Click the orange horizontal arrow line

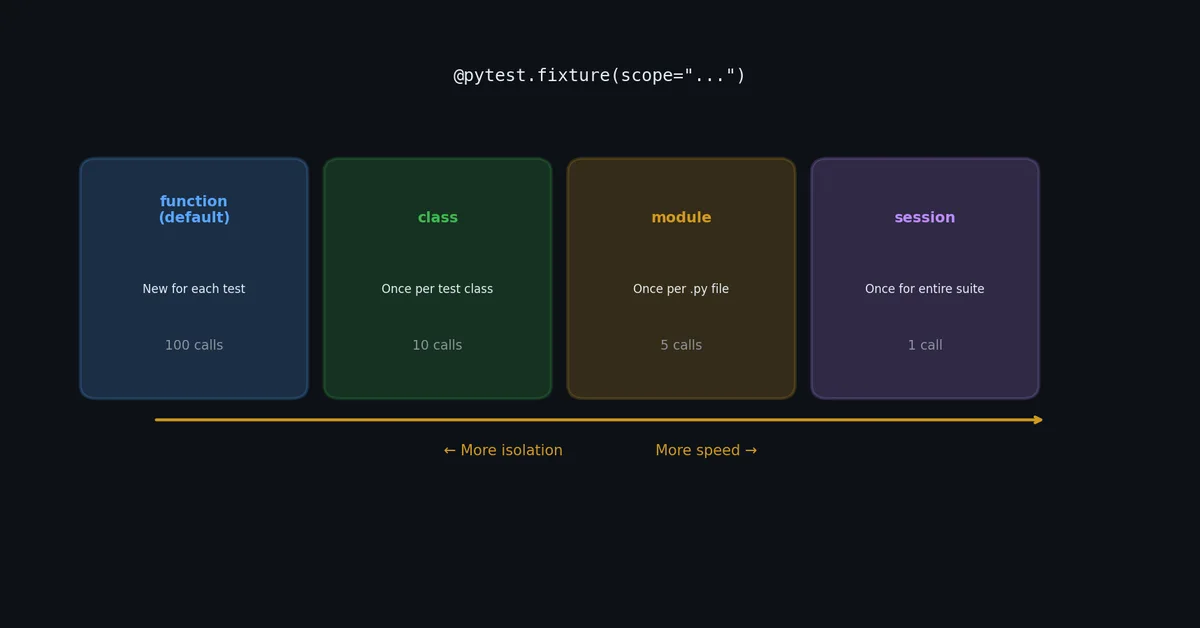click(x=599, y=420)
